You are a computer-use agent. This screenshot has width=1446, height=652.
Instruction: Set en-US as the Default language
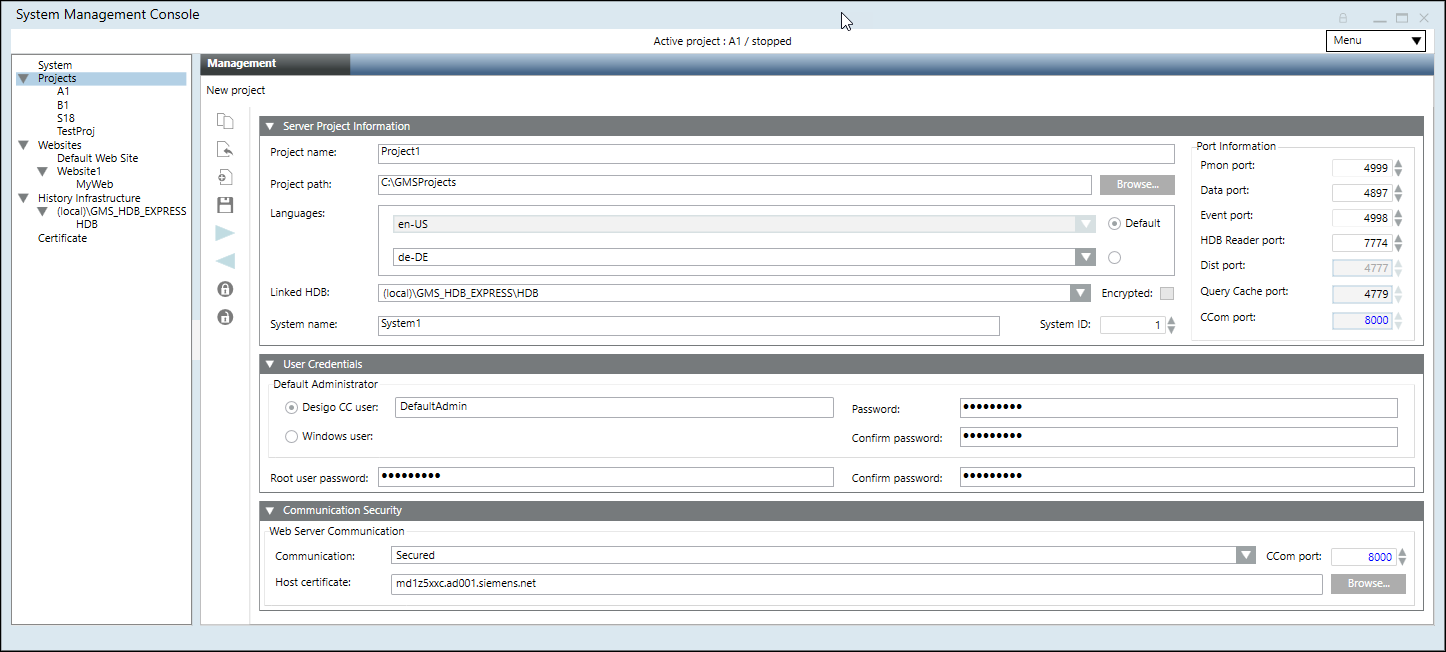coord(1115,224)
